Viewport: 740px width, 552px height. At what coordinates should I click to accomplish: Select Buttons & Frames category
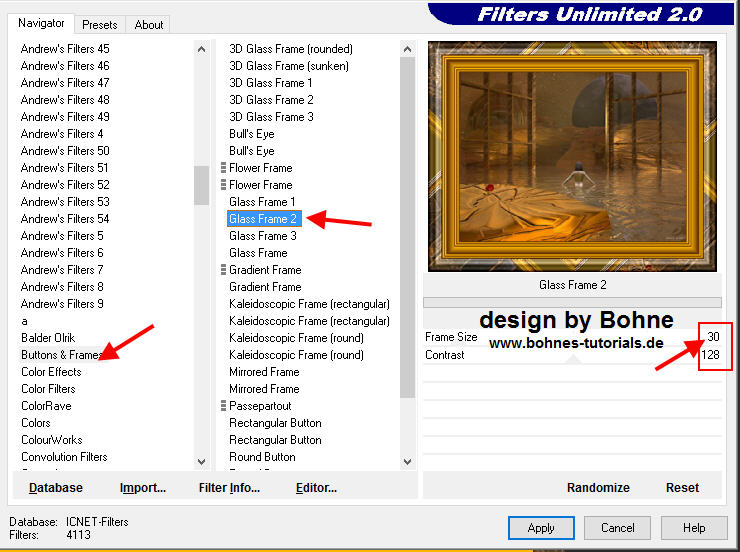click(x=61, y=355)
